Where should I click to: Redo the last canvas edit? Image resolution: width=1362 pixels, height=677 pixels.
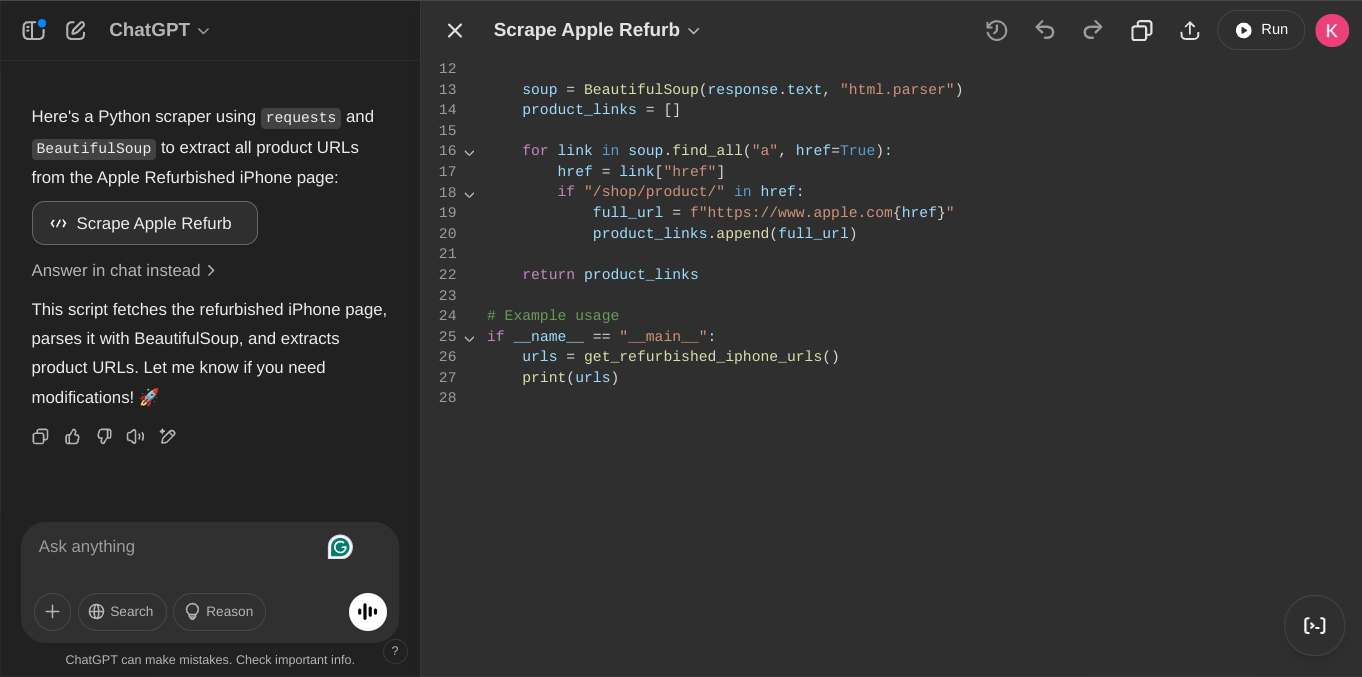pos(1092,30)
